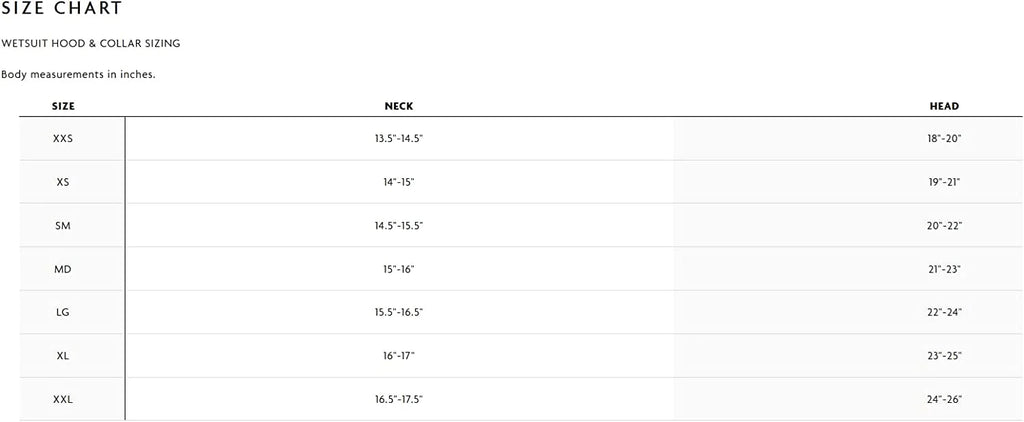This screenshot has height=422, width=1024.
Task: Click the Body measurements in inches note
Action: (78, 74)
